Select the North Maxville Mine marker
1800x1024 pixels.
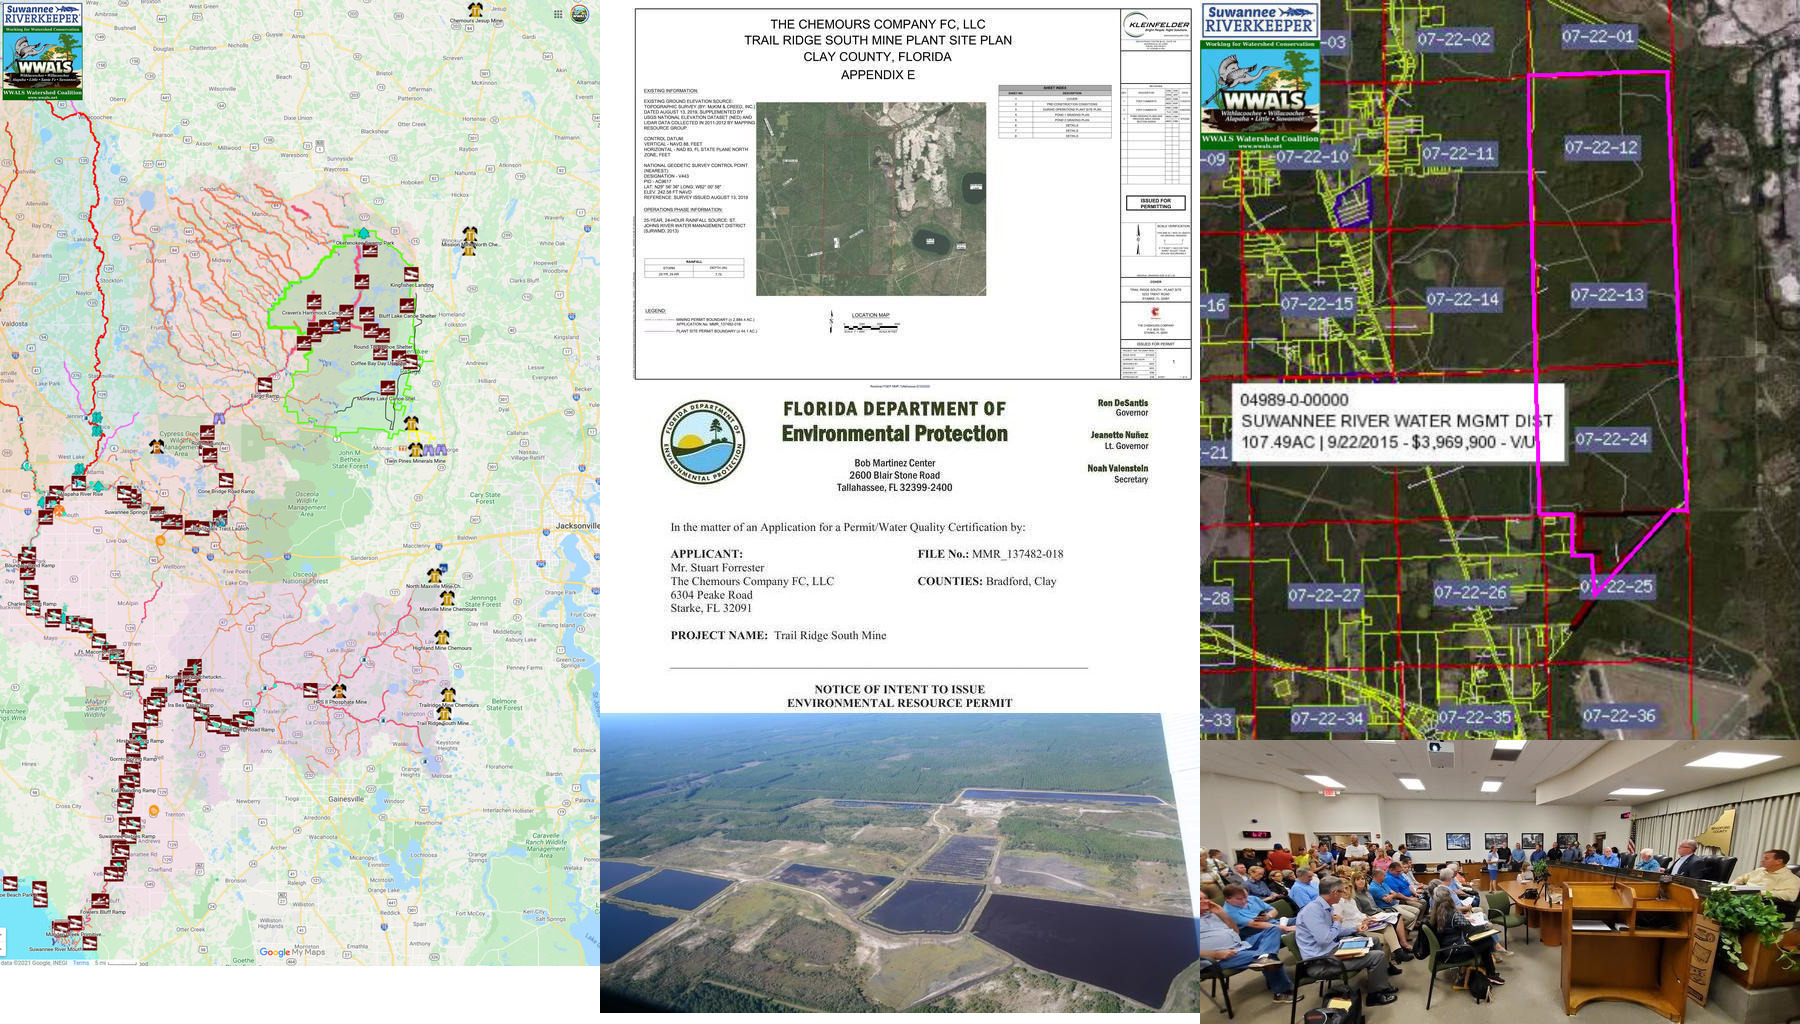[x=434, y=576]
